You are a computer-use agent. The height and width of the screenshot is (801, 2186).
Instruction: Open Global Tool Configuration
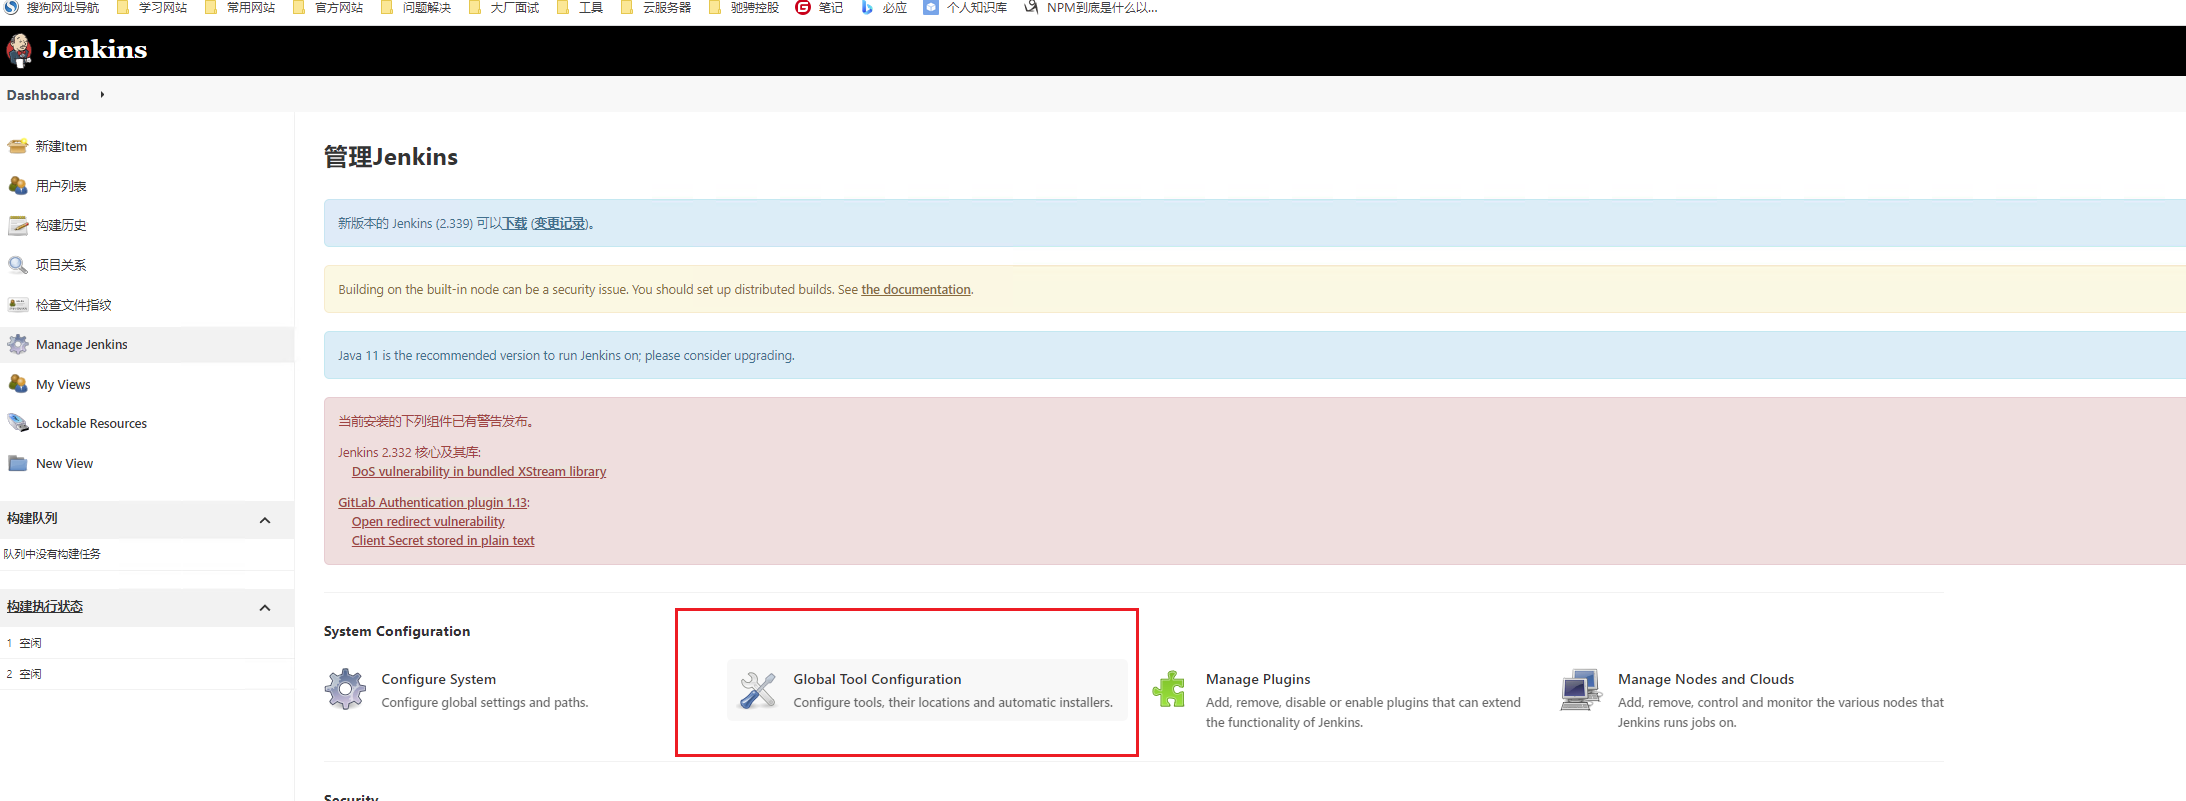click(x=877, y=679)
